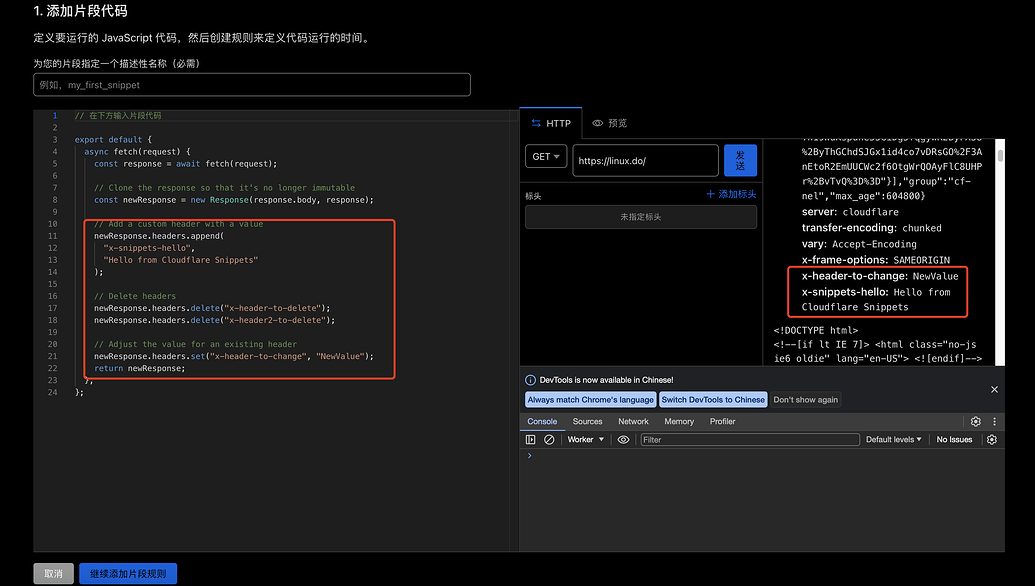Open console settings gear next to No Issues
The width and height of the screenshot is (1035, 586).
(991, 440)
